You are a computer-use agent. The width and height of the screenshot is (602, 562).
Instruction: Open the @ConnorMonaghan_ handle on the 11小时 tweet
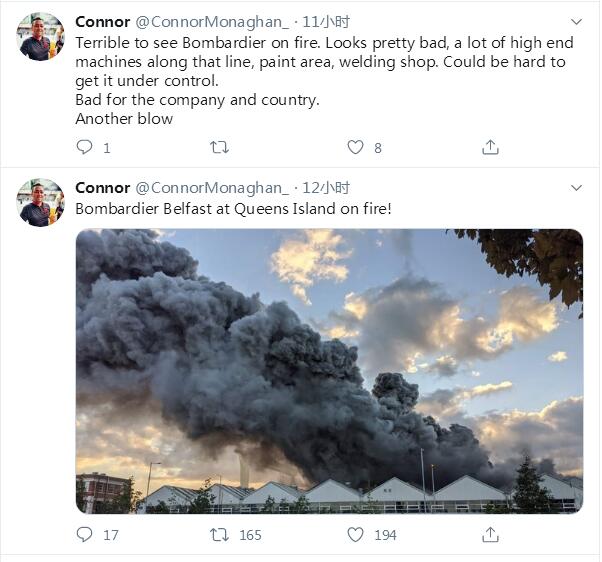point(211,21)
